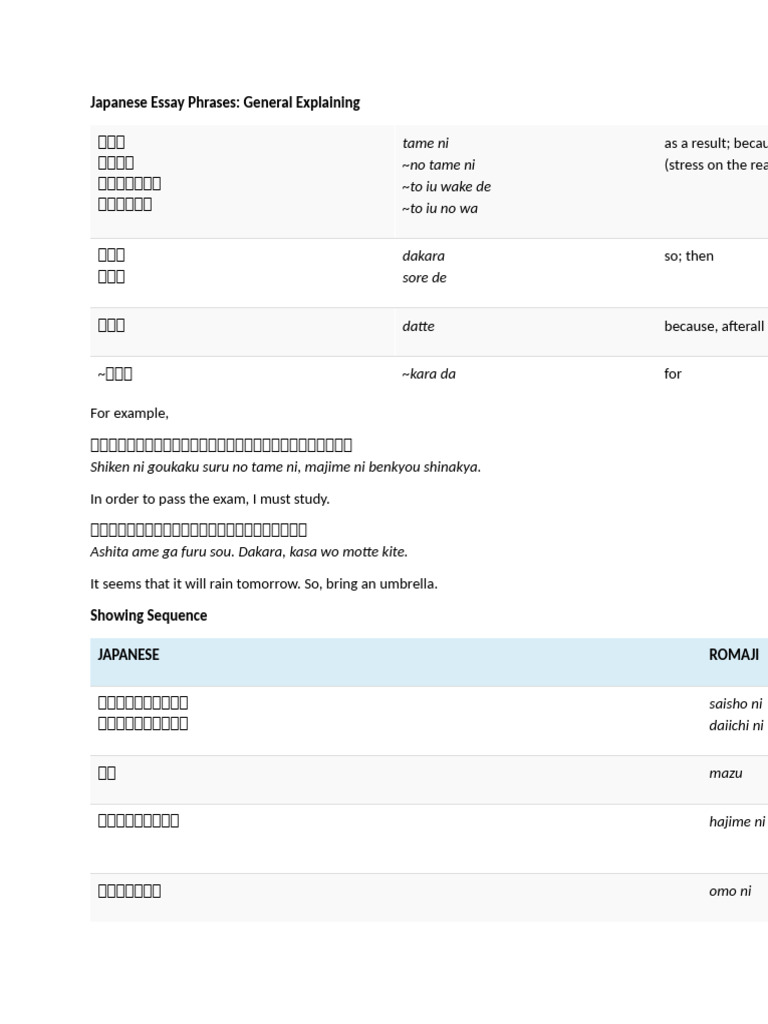This screenshot has width=768, height=1024.
Task: Select 'It seems that it will rain tomorrow...'
Action: (x=264, y=584)
